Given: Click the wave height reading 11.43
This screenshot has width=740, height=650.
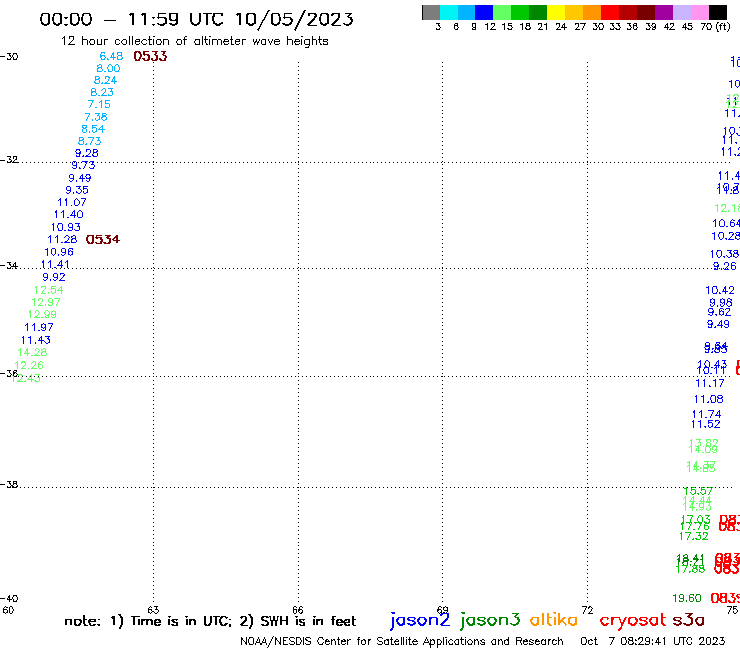Looking at the screenshot, I should (35, 340).
